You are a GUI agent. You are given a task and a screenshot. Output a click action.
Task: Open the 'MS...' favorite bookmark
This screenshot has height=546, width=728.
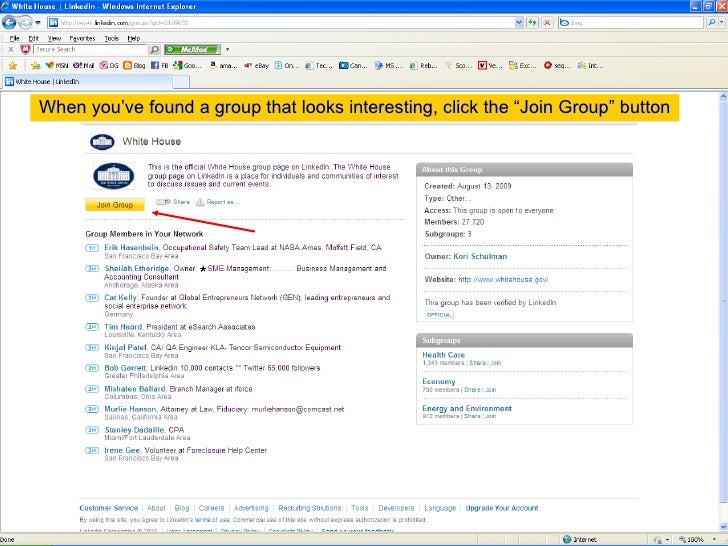(389, 65)
